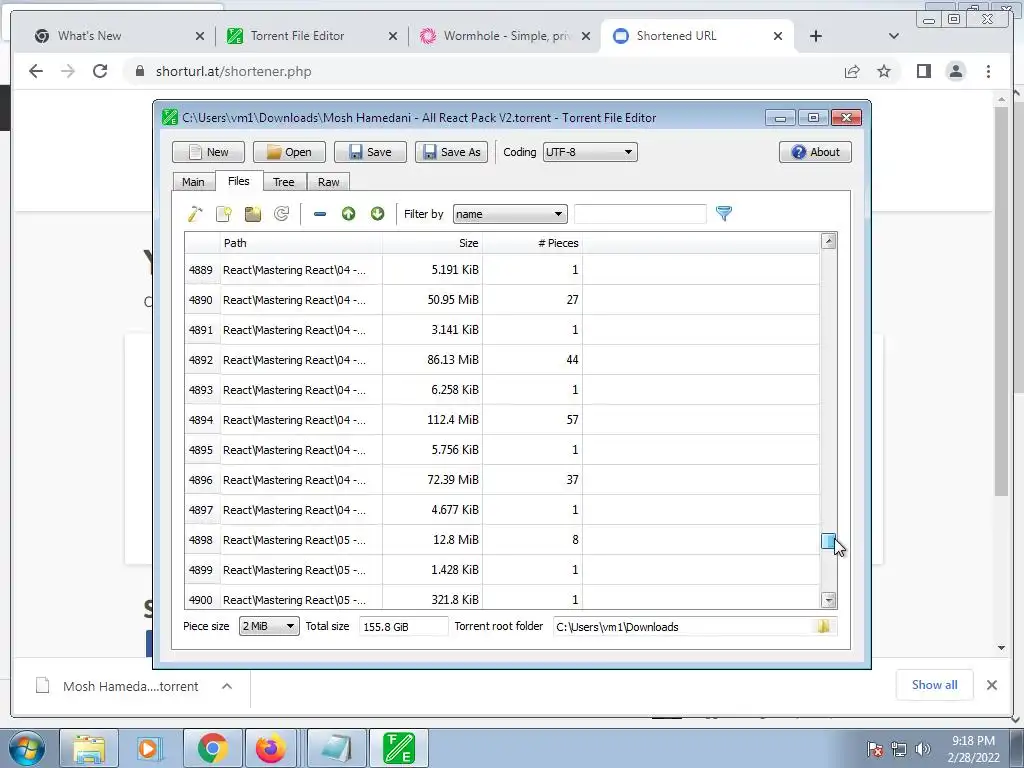Viewport: 1024px width, 768px height.
Task: Click the wand make-torrent icon
Action: 195,214
